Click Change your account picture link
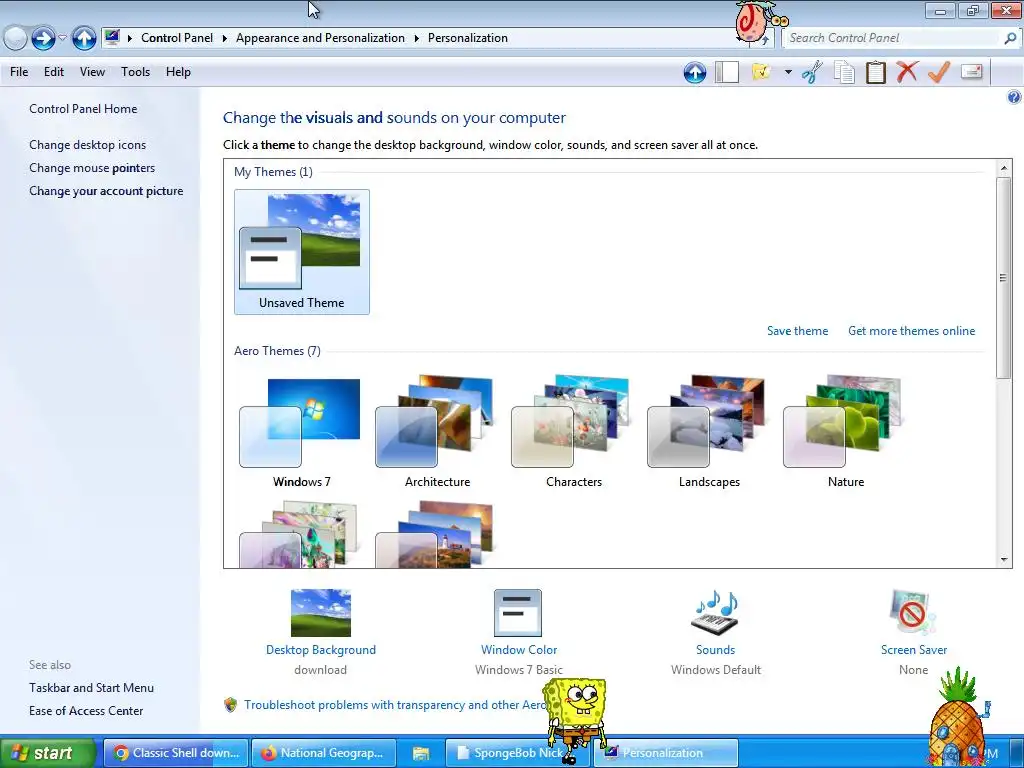The image size is (1024, 768). pyautogui.click(x=106, y=191)
